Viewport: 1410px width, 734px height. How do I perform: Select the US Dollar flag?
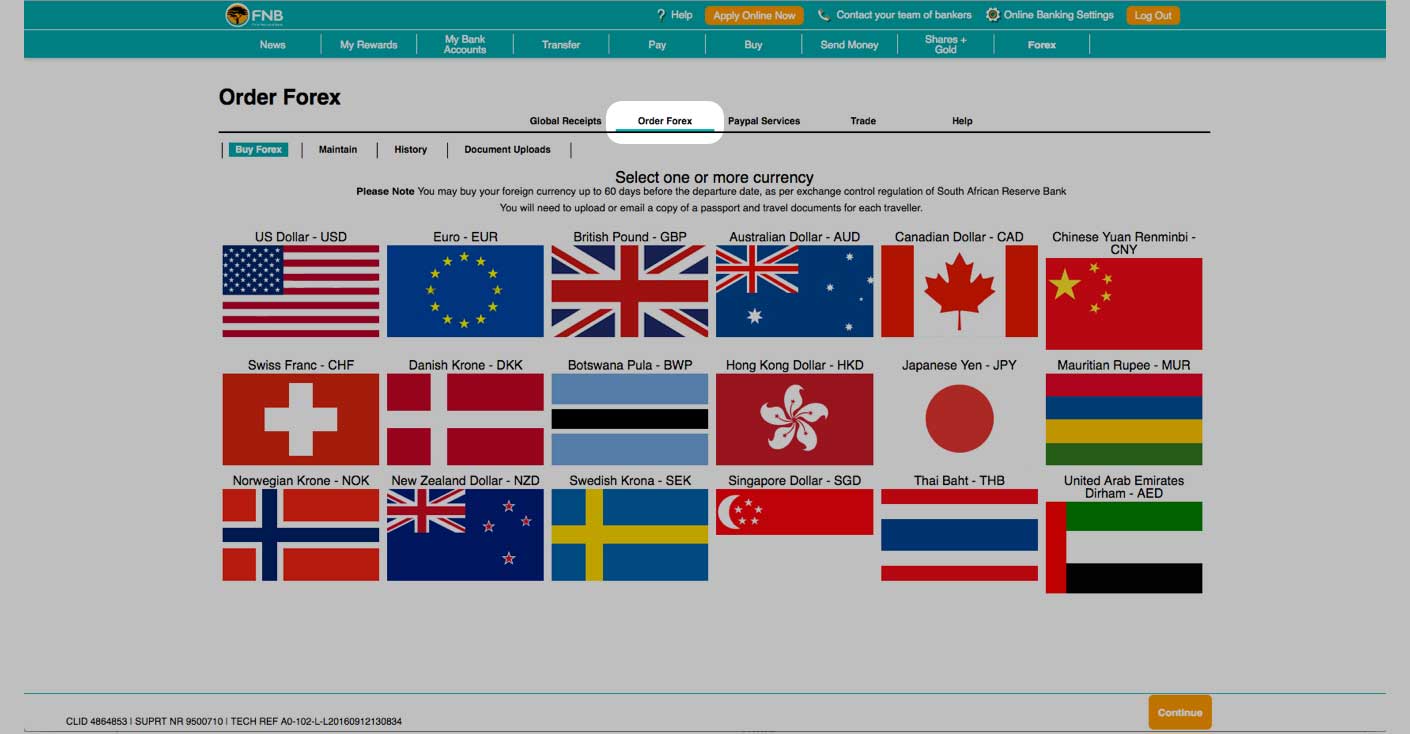click(x=301, y=291)
